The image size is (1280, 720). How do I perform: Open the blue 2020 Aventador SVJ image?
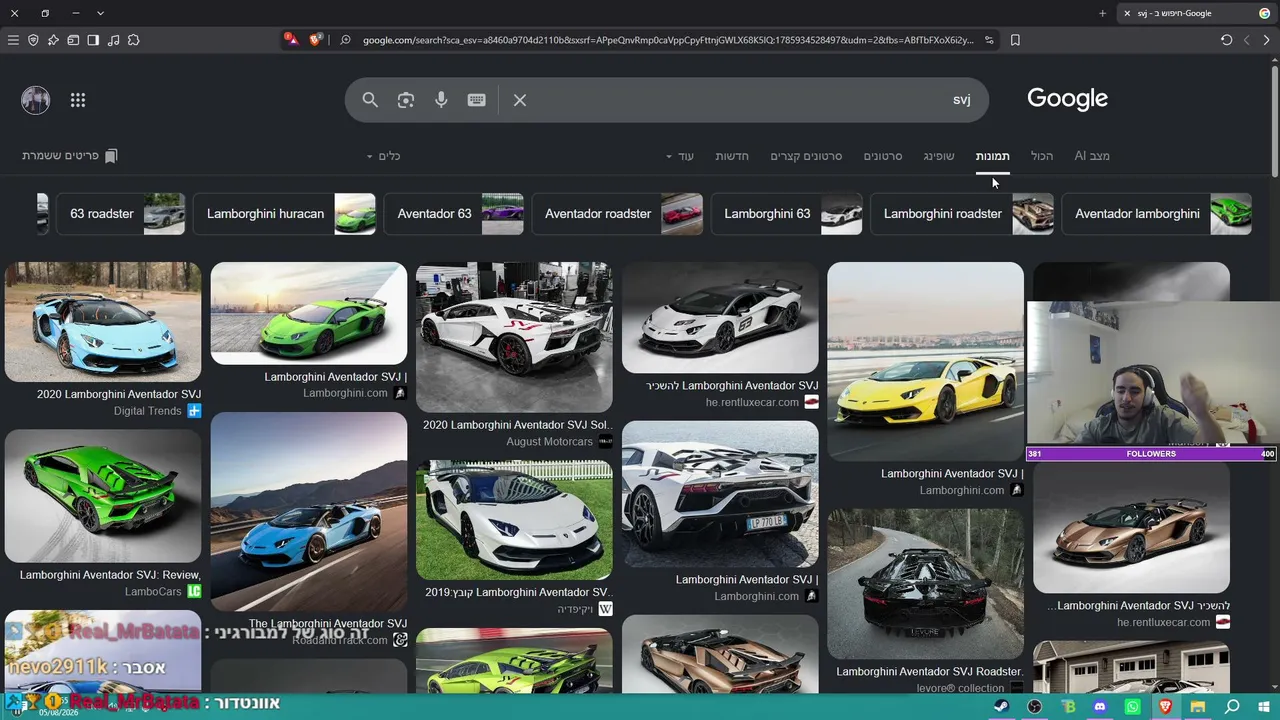tap(103, 322)
